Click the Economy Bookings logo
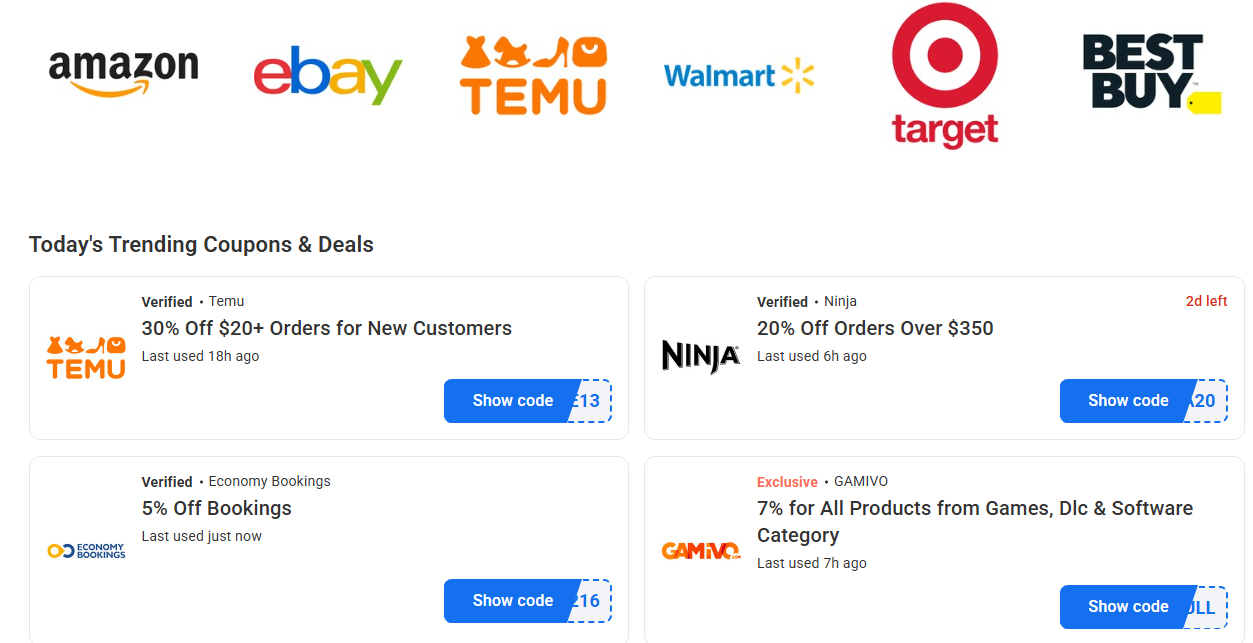Image resolution: width=1253 pixels, height=643 pixels. pos(85,549)
